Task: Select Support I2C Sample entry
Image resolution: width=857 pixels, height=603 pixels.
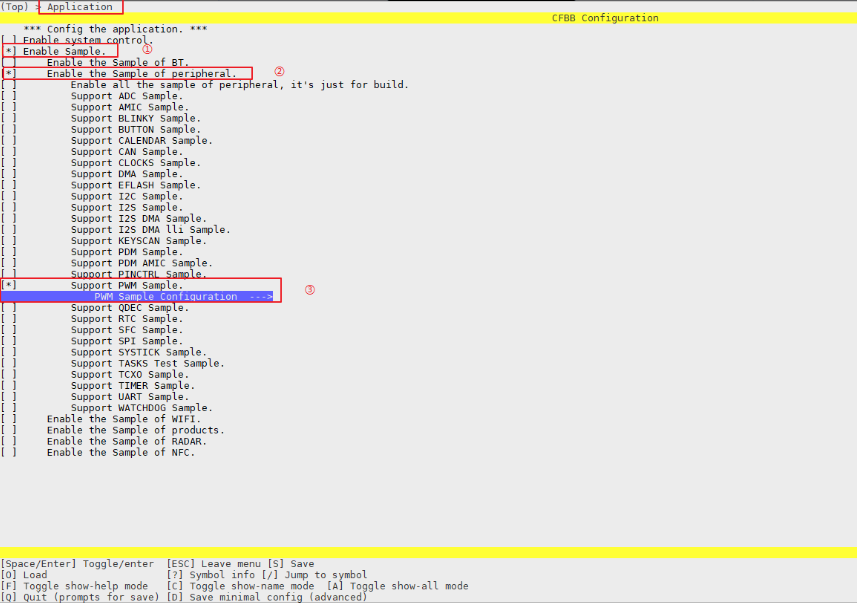Action: click(126, 196)
